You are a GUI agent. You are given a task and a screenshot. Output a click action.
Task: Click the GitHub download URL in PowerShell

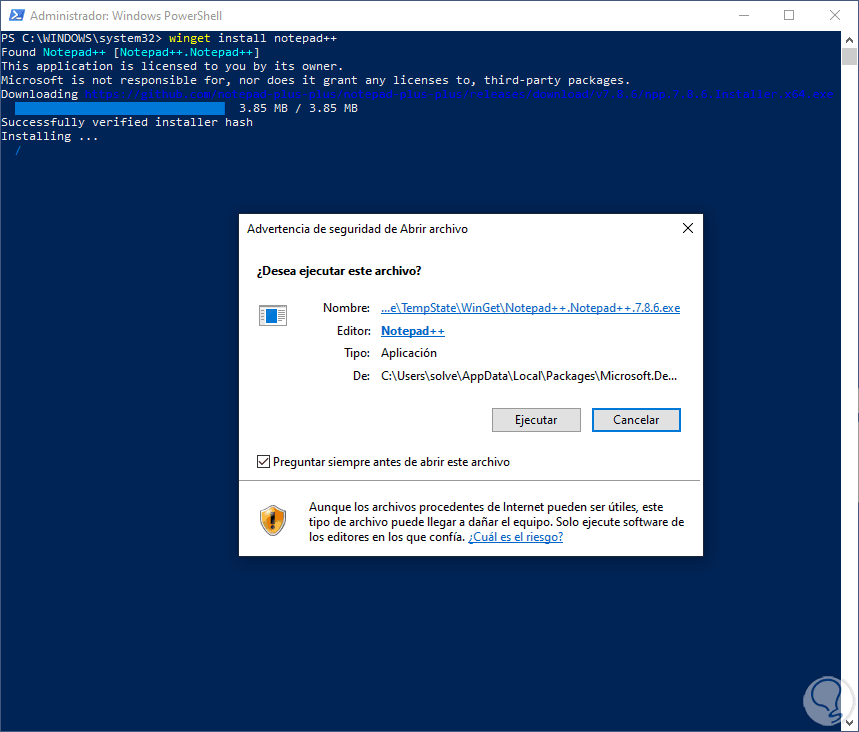[x=459, y=94]
